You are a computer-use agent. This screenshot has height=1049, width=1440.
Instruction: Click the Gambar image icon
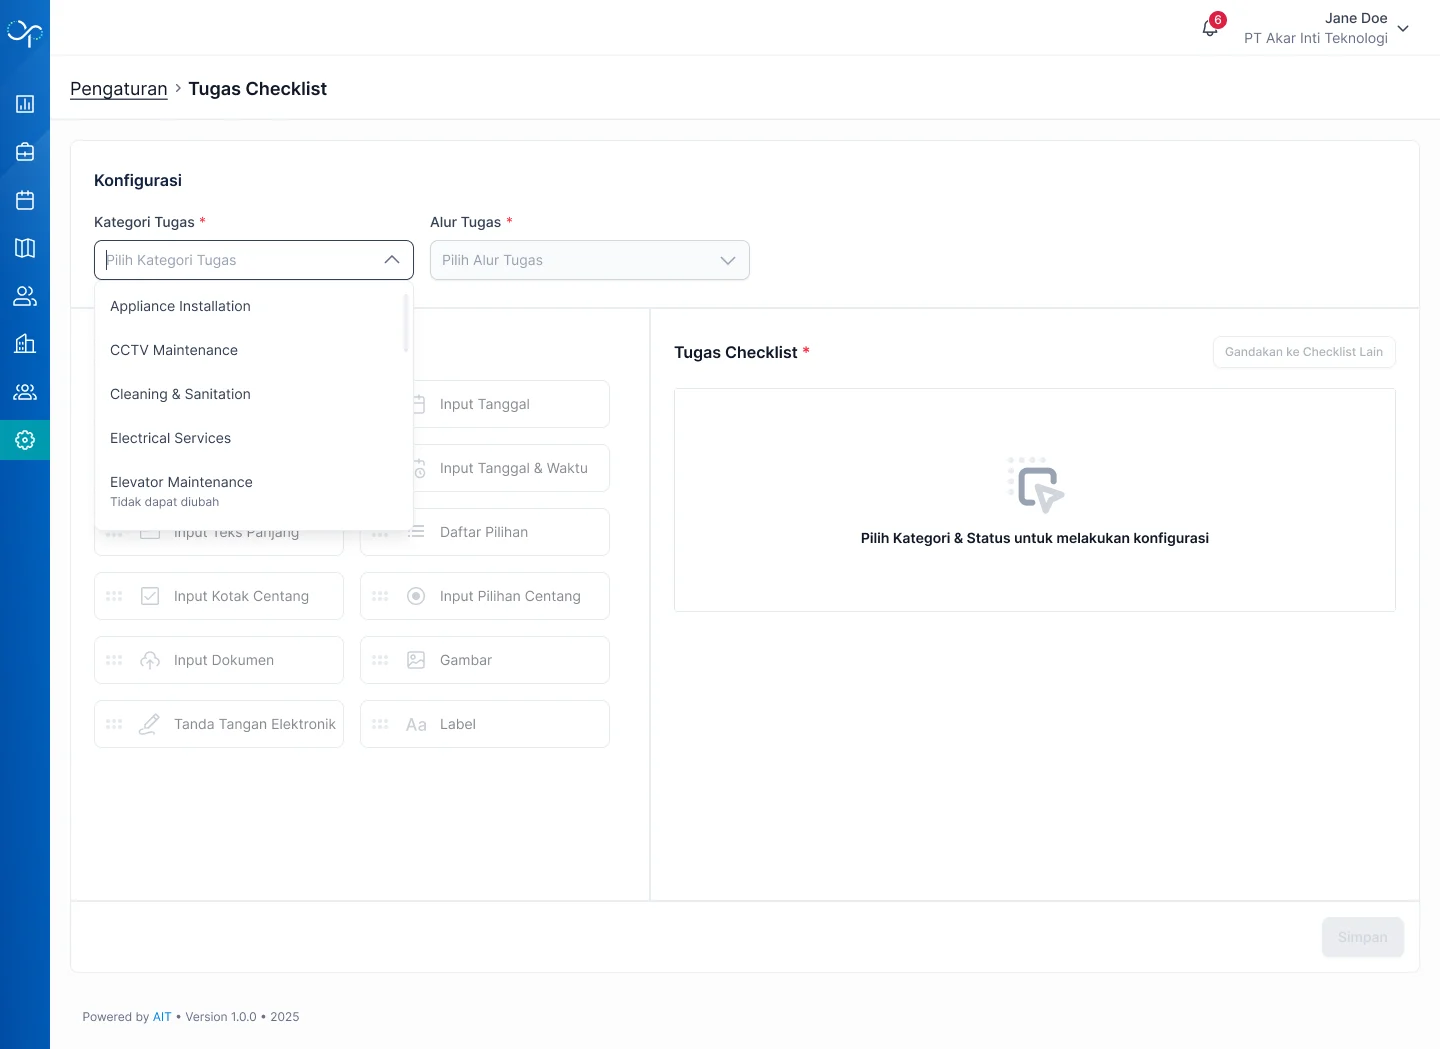(x=416, y=660)
